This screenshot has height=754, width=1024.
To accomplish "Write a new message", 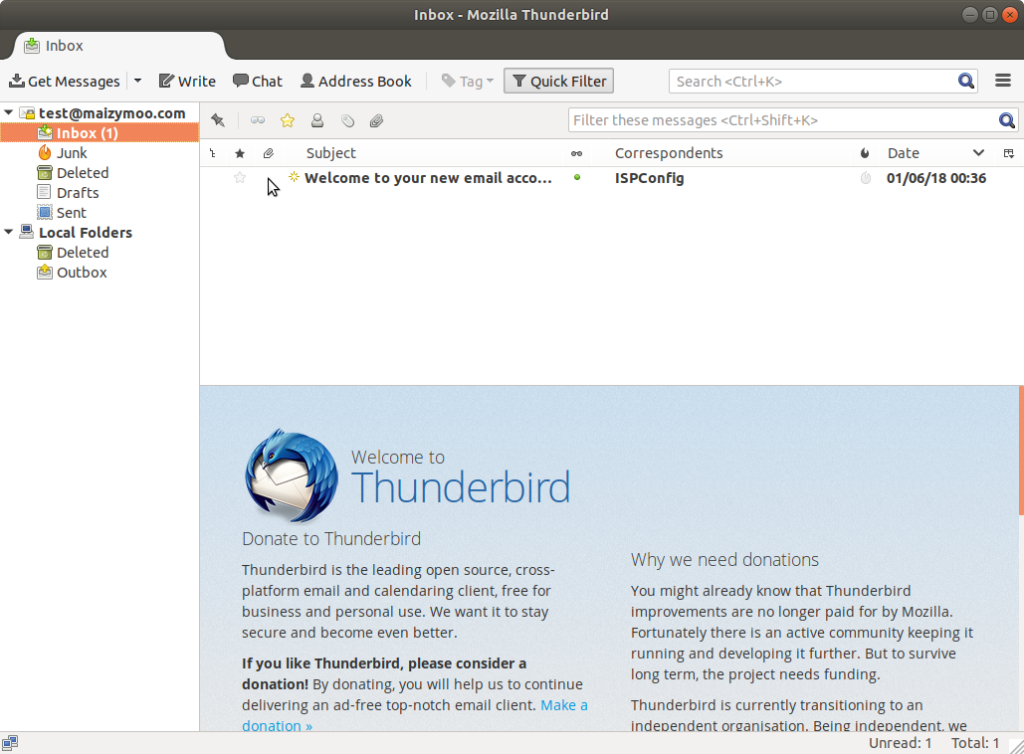I will tap(187, 81).
